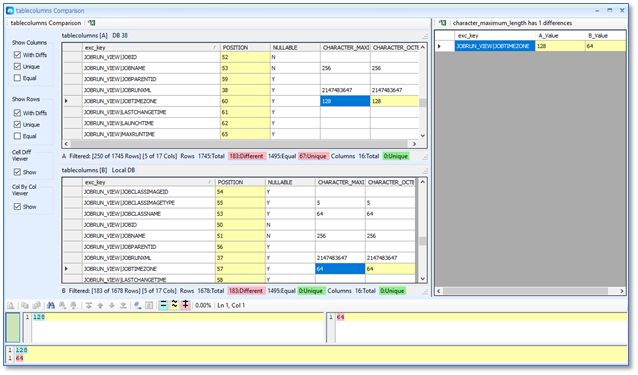Click the go-to-line icon with blue arrow
This screenshot has height=375, width=638.
pos(138,305)
